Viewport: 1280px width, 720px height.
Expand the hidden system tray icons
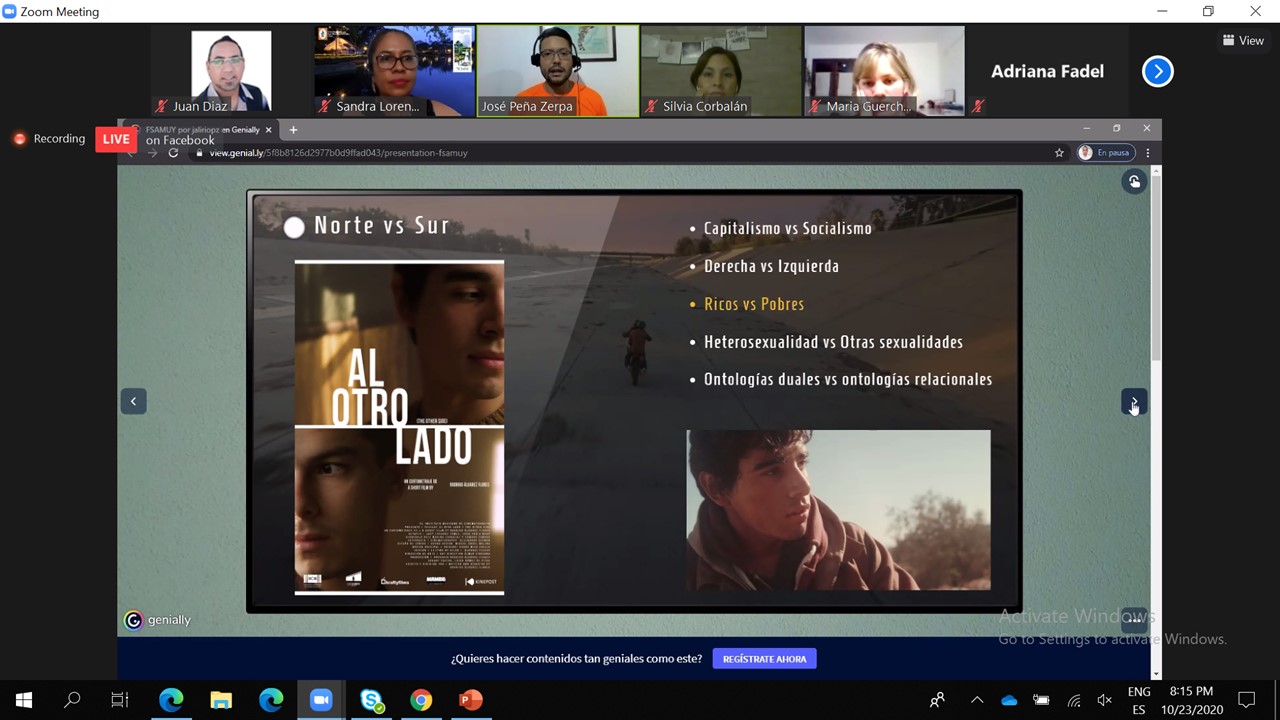point(977,700)
